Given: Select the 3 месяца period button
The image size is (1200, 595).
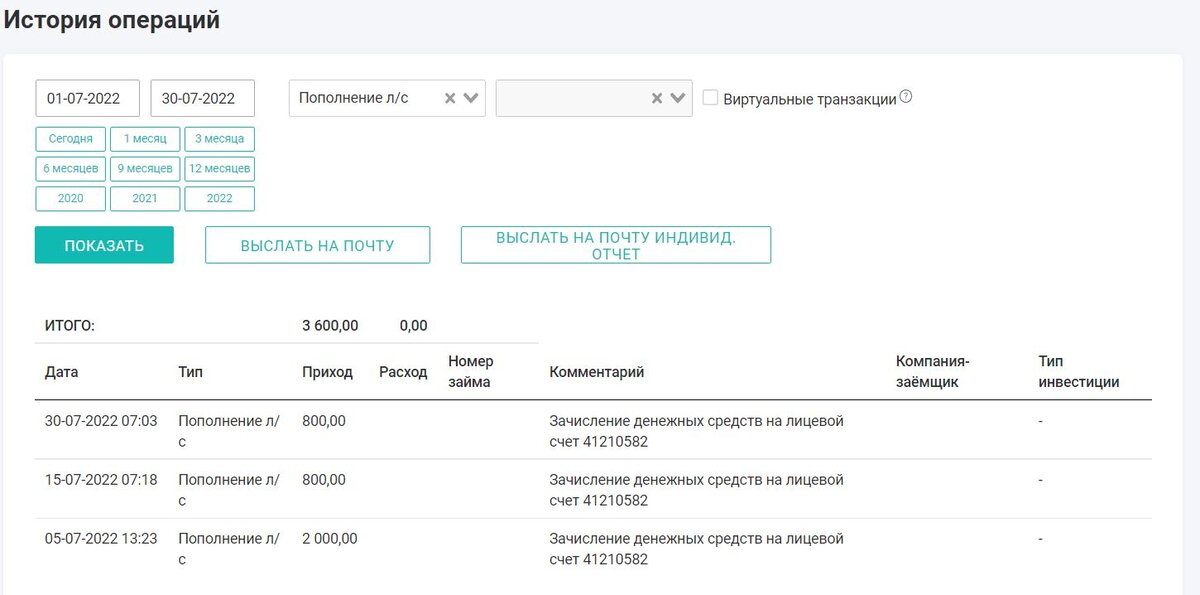Looking at the screenshot, I should pos(220,139).
